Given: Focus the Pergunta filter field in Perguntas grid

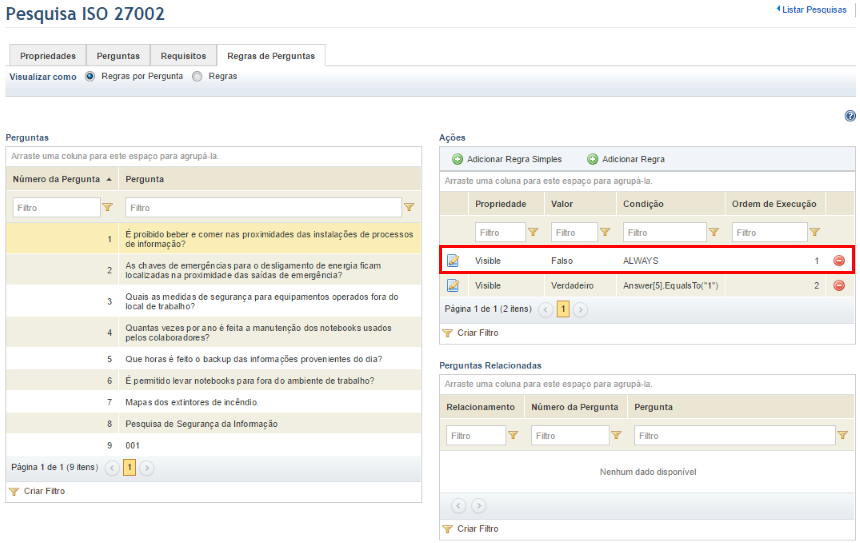Looking at the screenshot, I should [264, 207].
